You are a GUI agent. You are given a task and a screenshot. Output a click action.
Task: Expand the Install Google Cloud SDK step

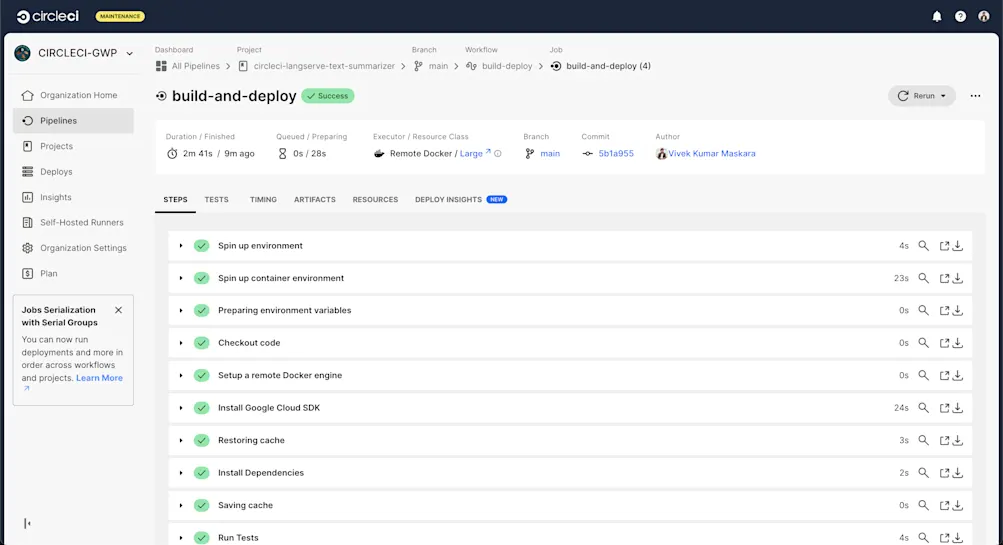pyautogui.click(x=181, y=408)
